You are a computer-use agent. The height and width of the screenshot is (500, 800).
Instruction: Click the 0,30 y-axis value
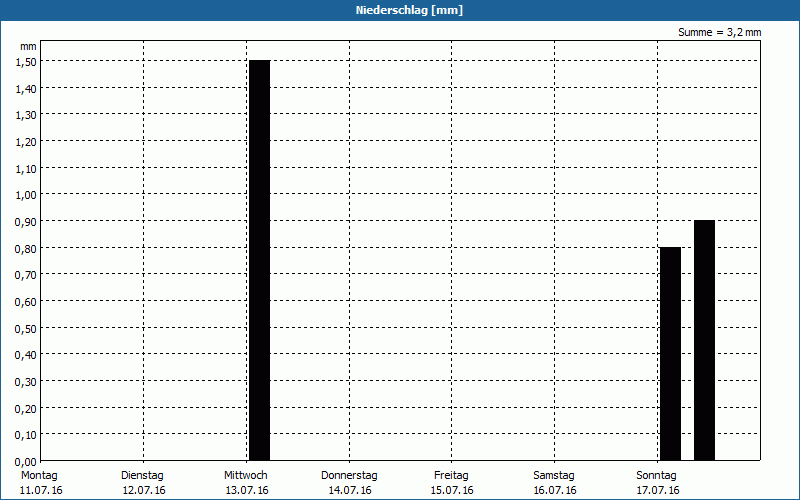click(26, 382)
